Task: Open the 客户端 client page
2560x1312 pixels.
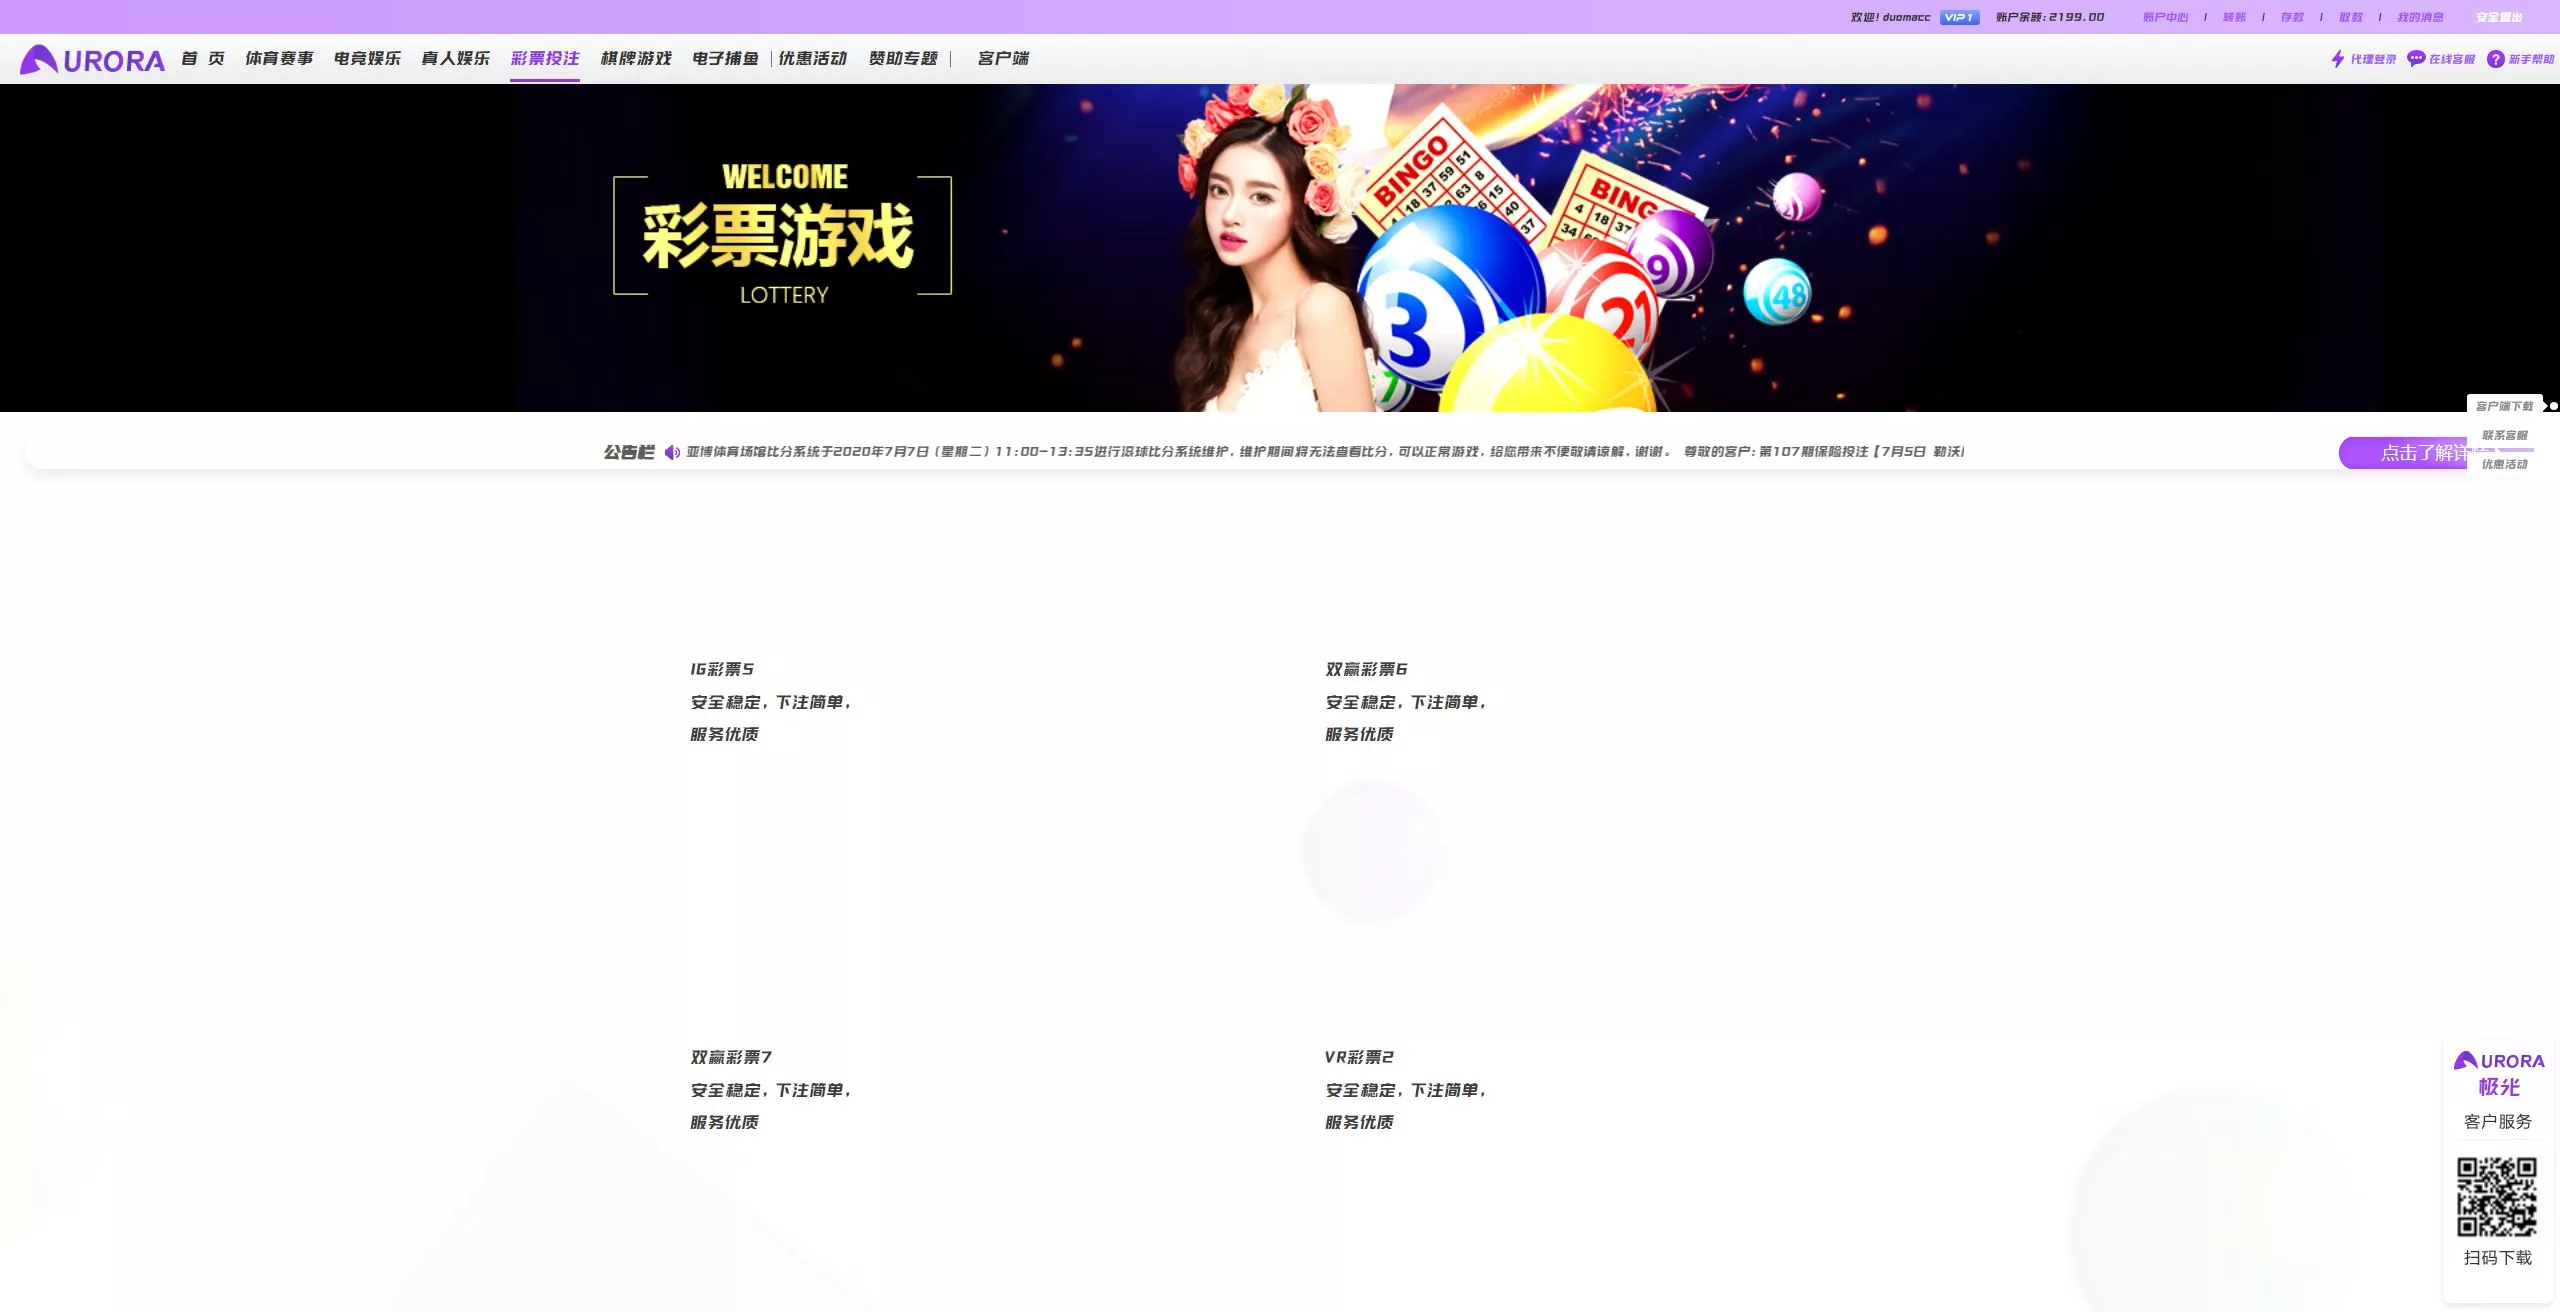Action: coord(1003,58)
